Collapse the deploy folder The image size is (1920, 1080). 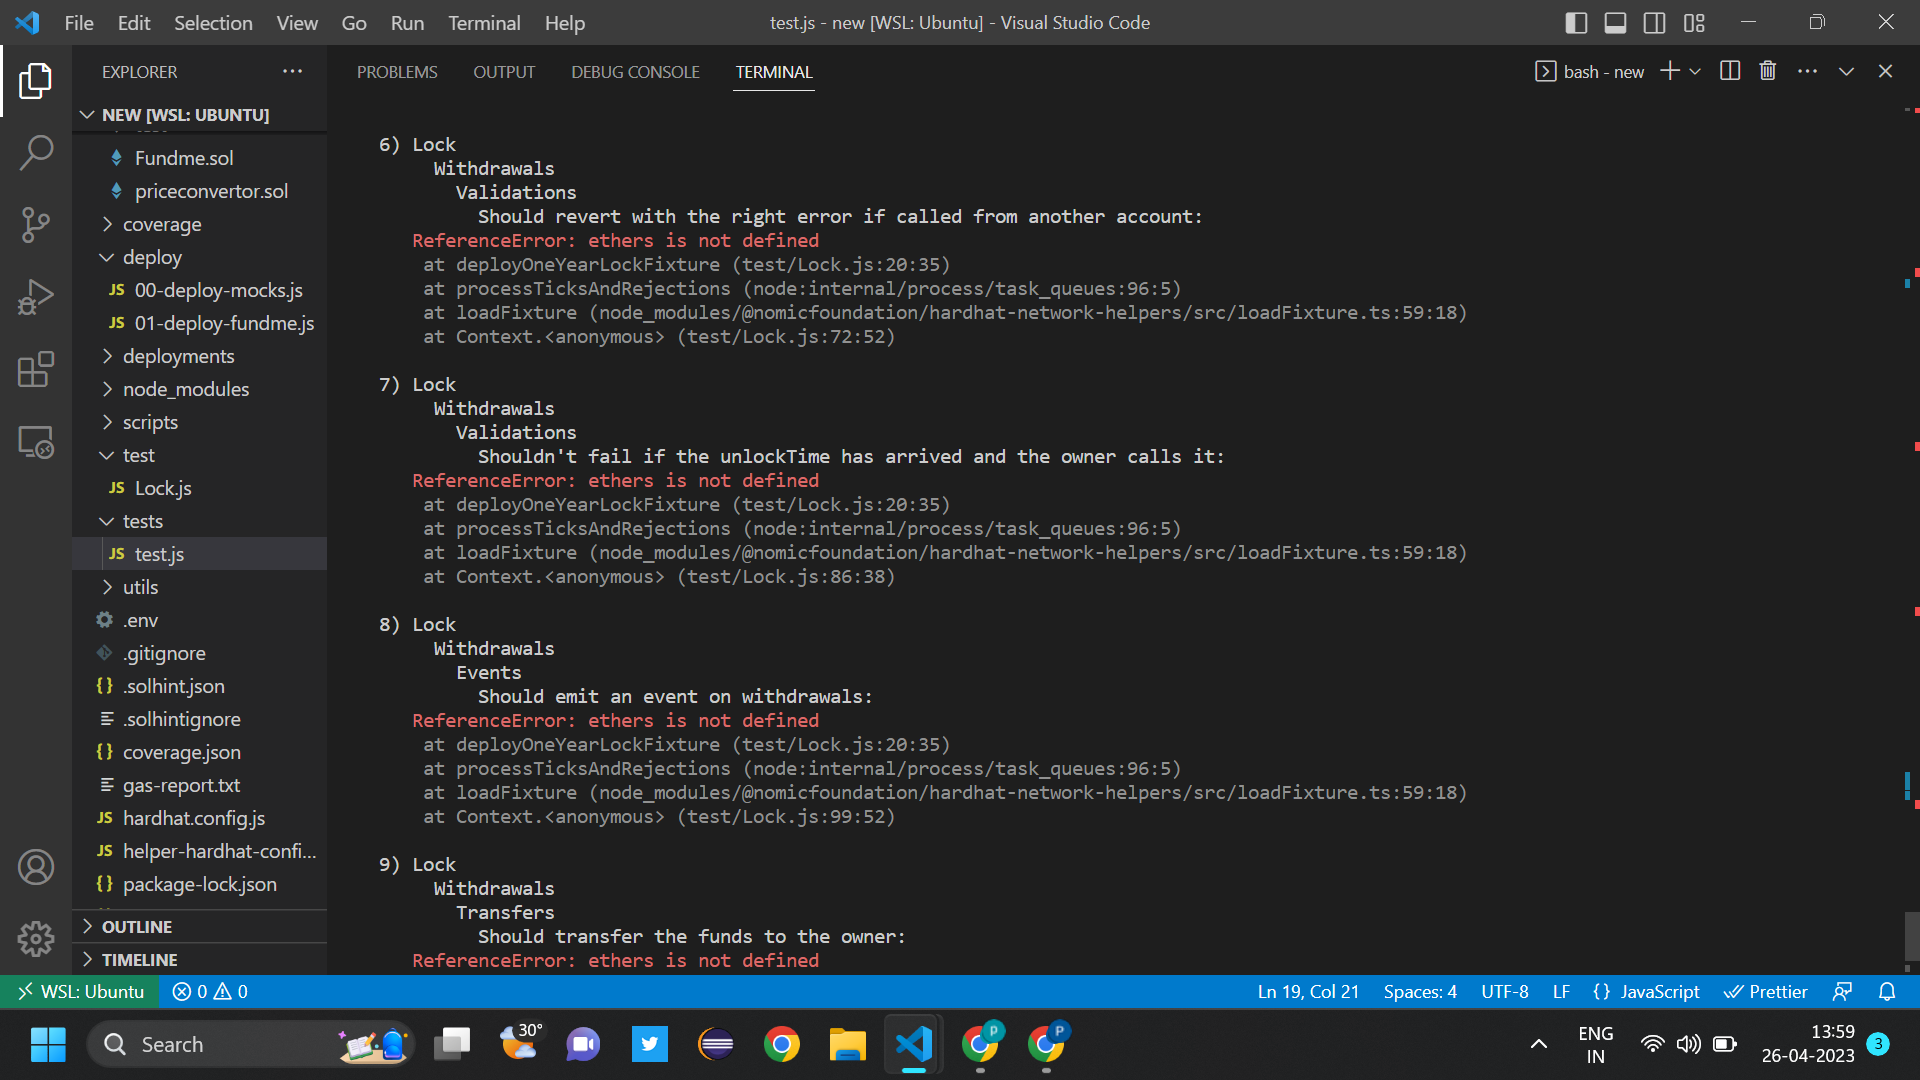[x=152, y=257]
